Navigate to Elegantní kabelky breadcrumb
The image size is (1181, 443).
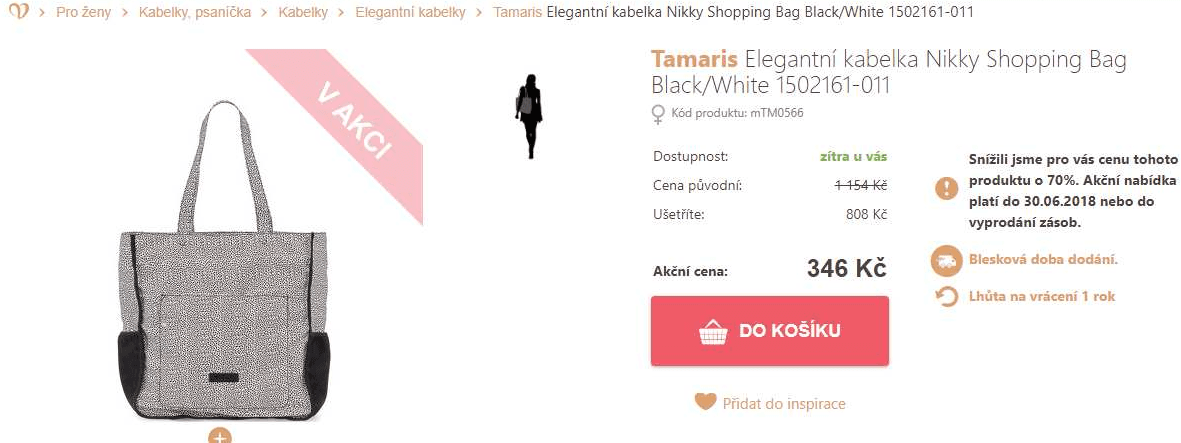pos(410,13)
